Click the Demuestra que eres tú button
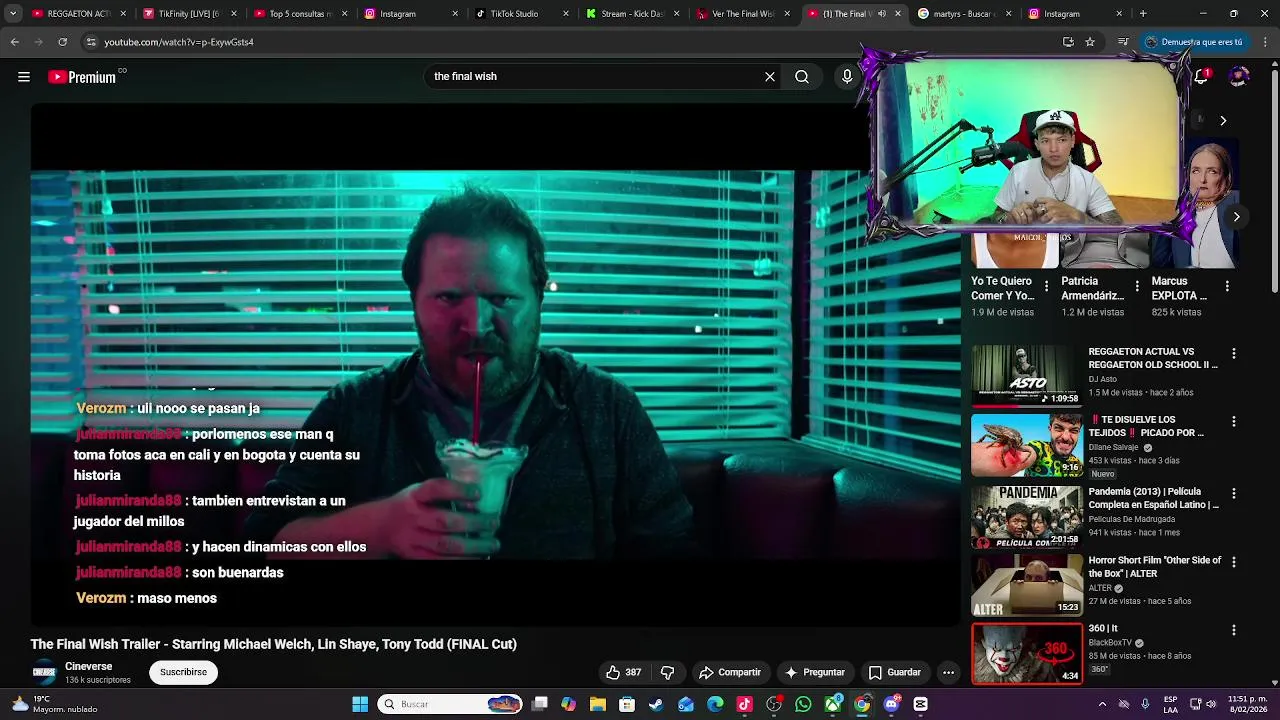Screen dimensions: 1280x720 1195,42
